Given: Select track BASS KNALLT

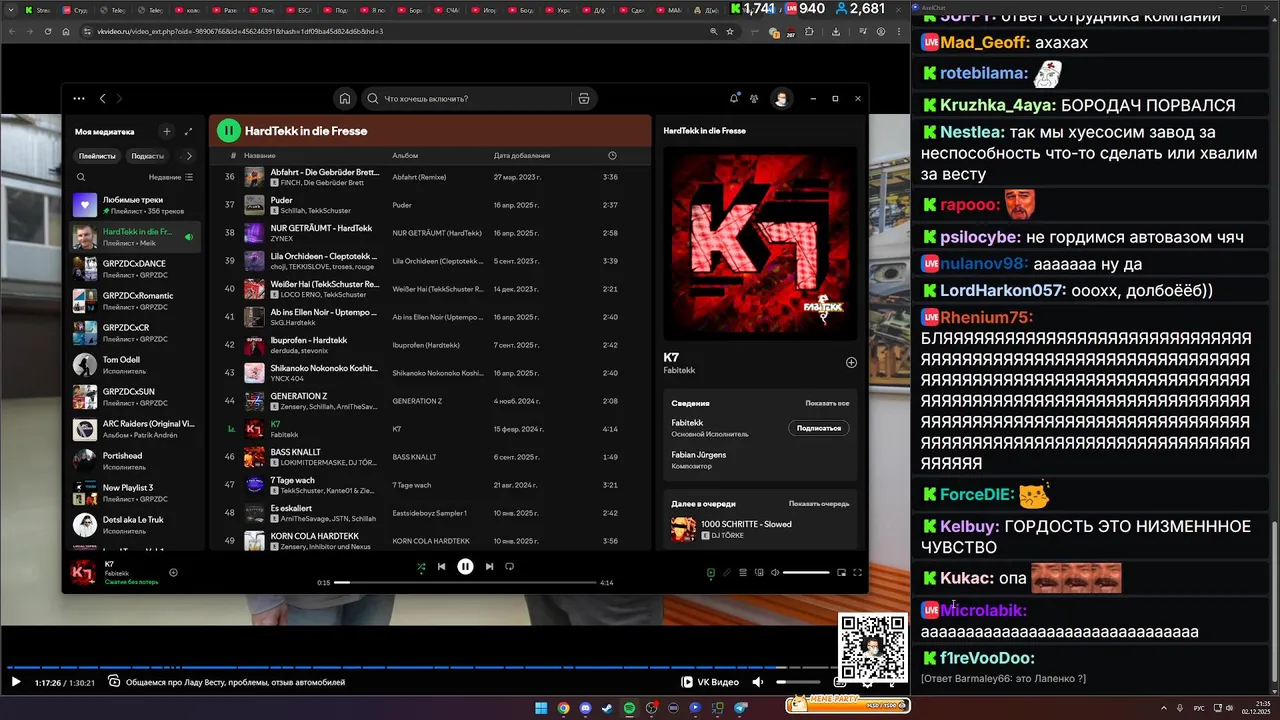Looking at the screenshot, I should pos(430,457).
